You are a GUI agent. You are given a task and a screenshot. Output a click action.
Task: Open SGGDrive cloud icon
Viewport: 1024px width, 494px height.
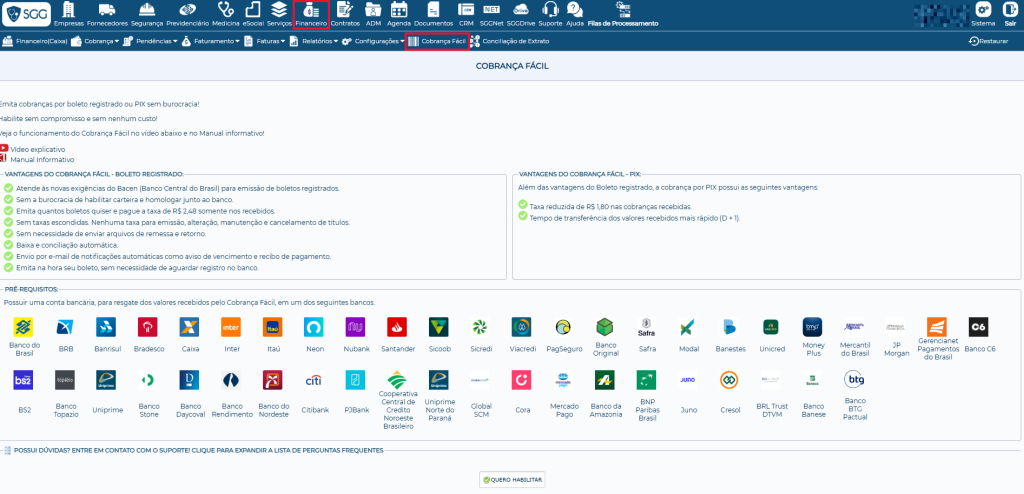[x=520, y=10]
